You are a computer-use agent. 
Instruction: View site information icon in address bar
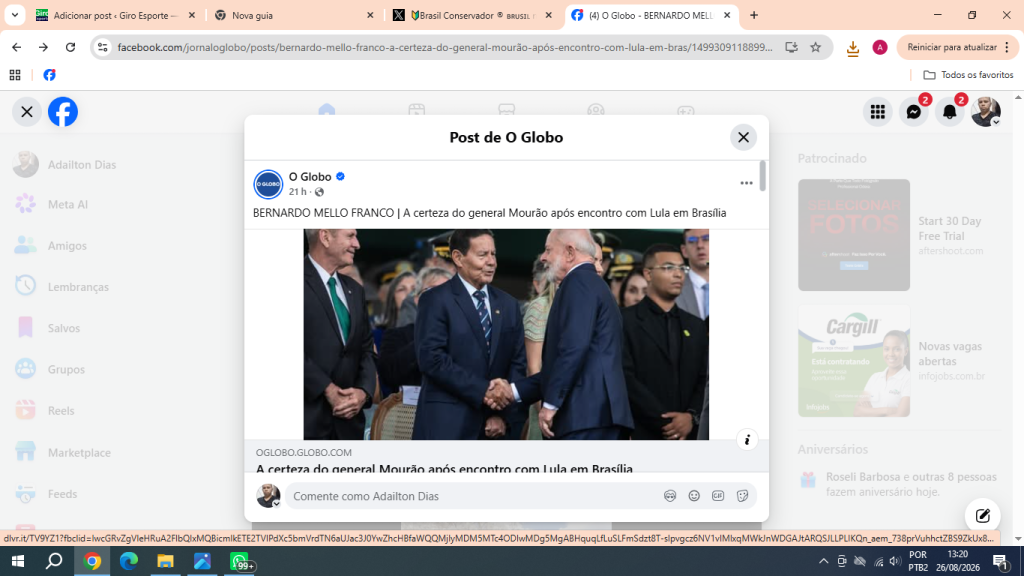tap(103, 47)
